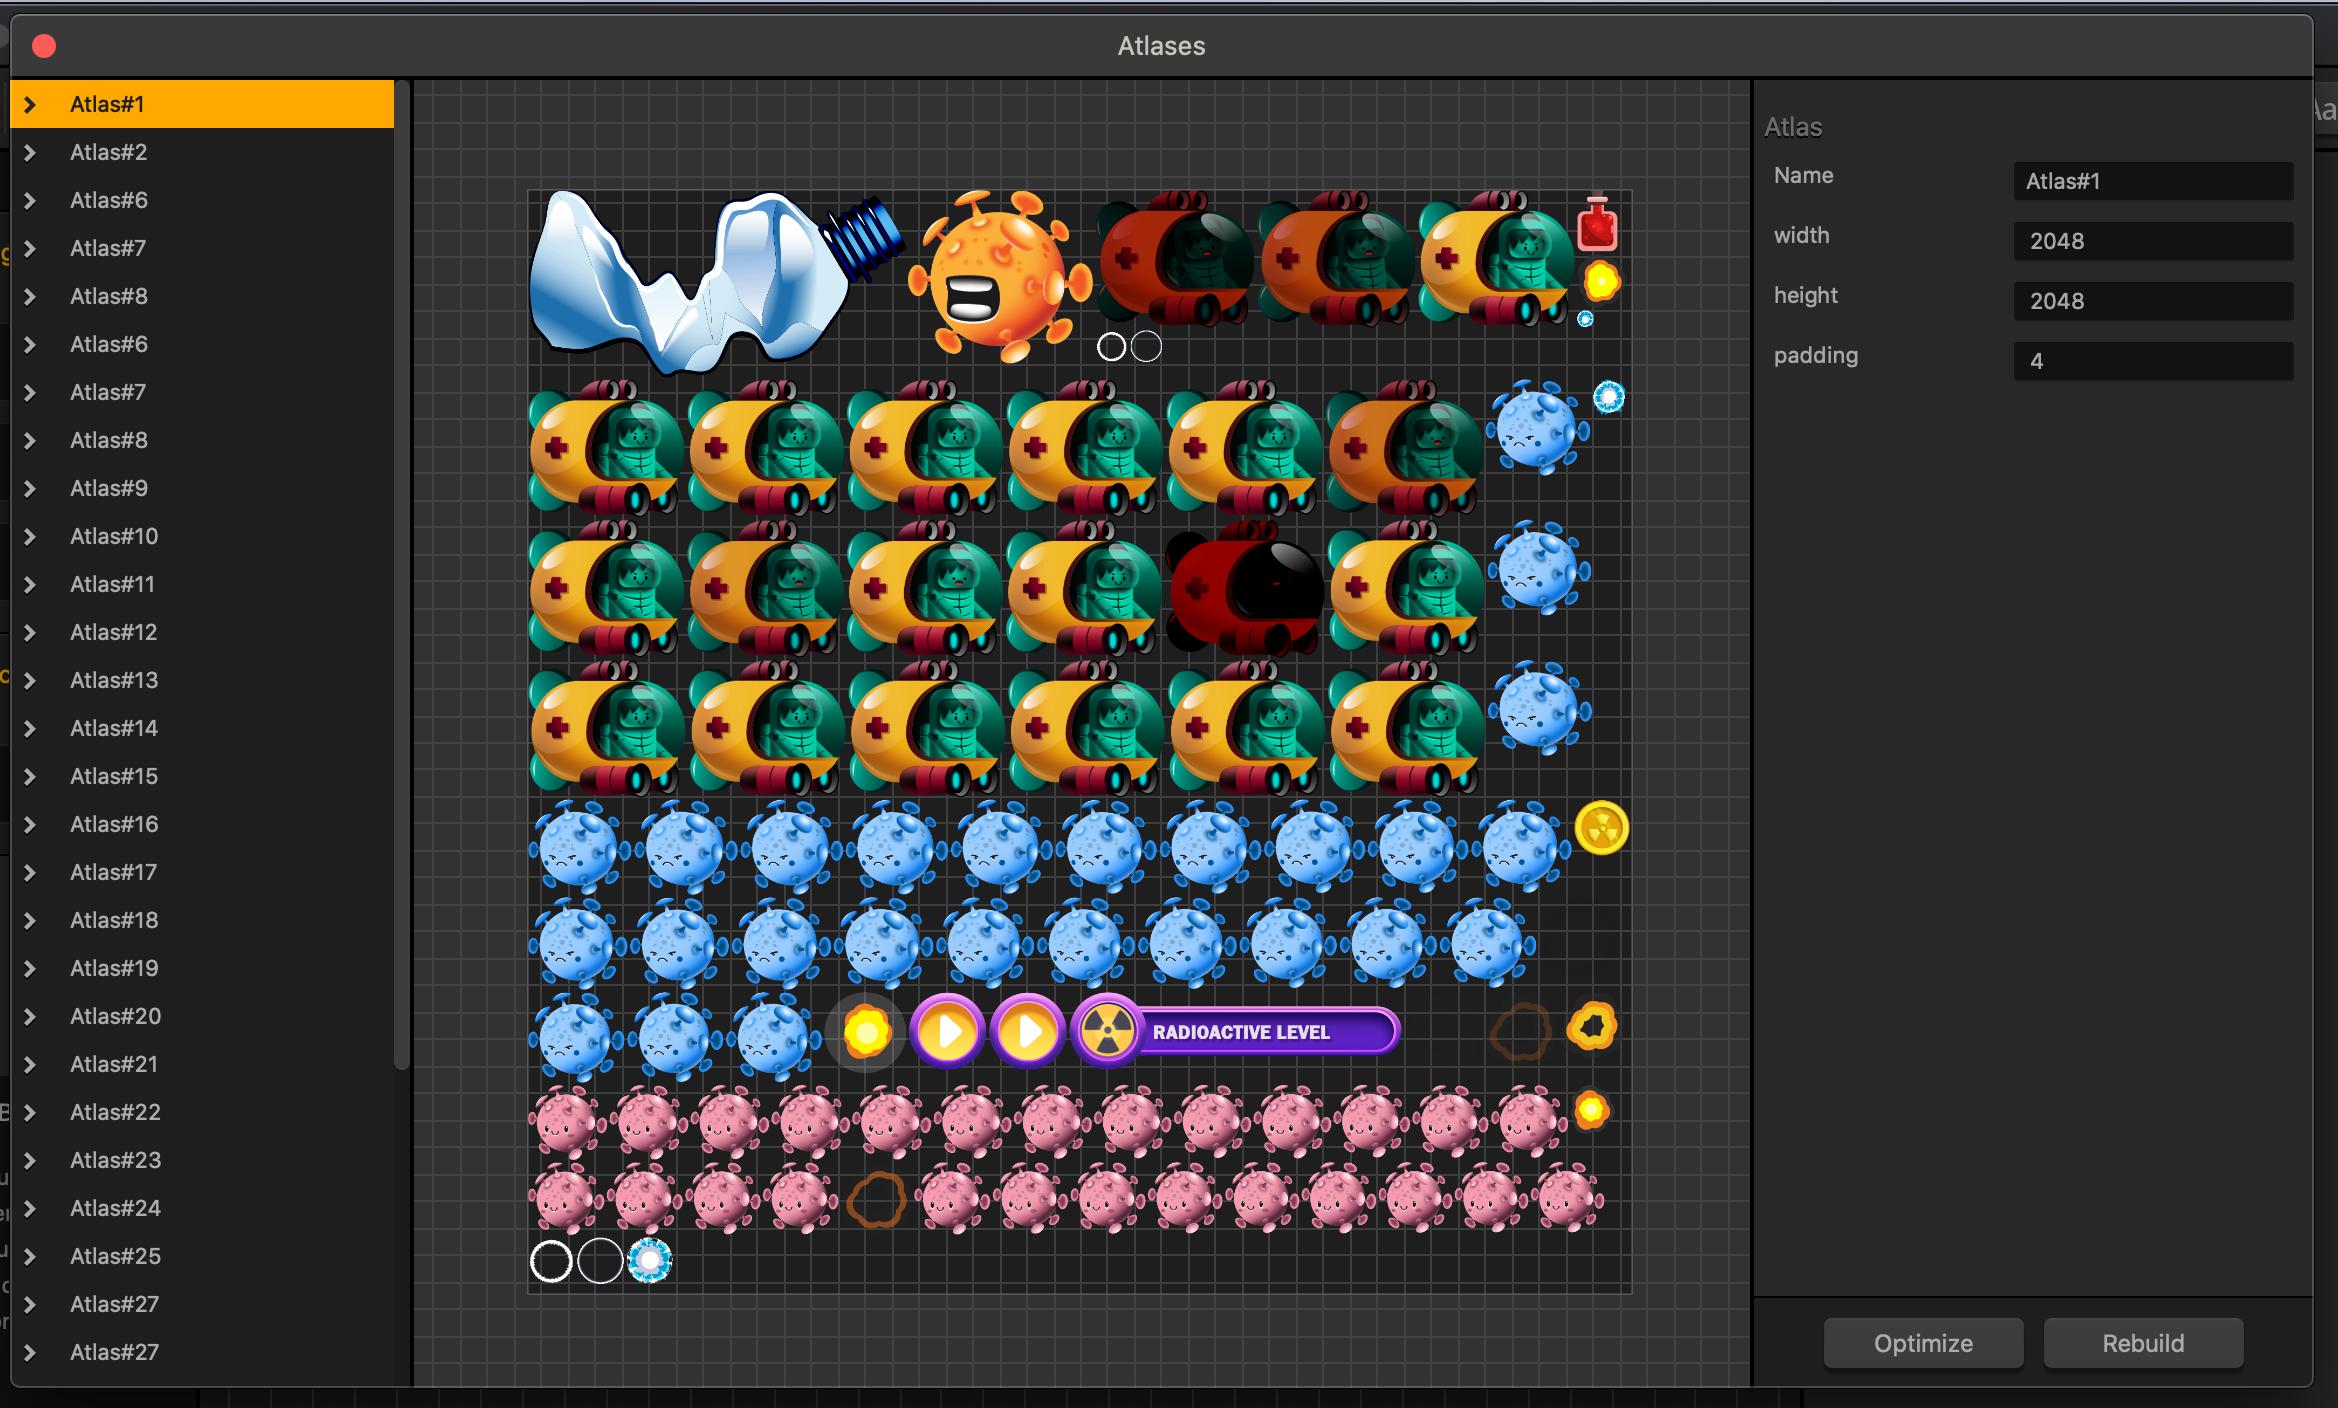
Task: Expand the Atlas#1 tree item
Action: point(30,104)
